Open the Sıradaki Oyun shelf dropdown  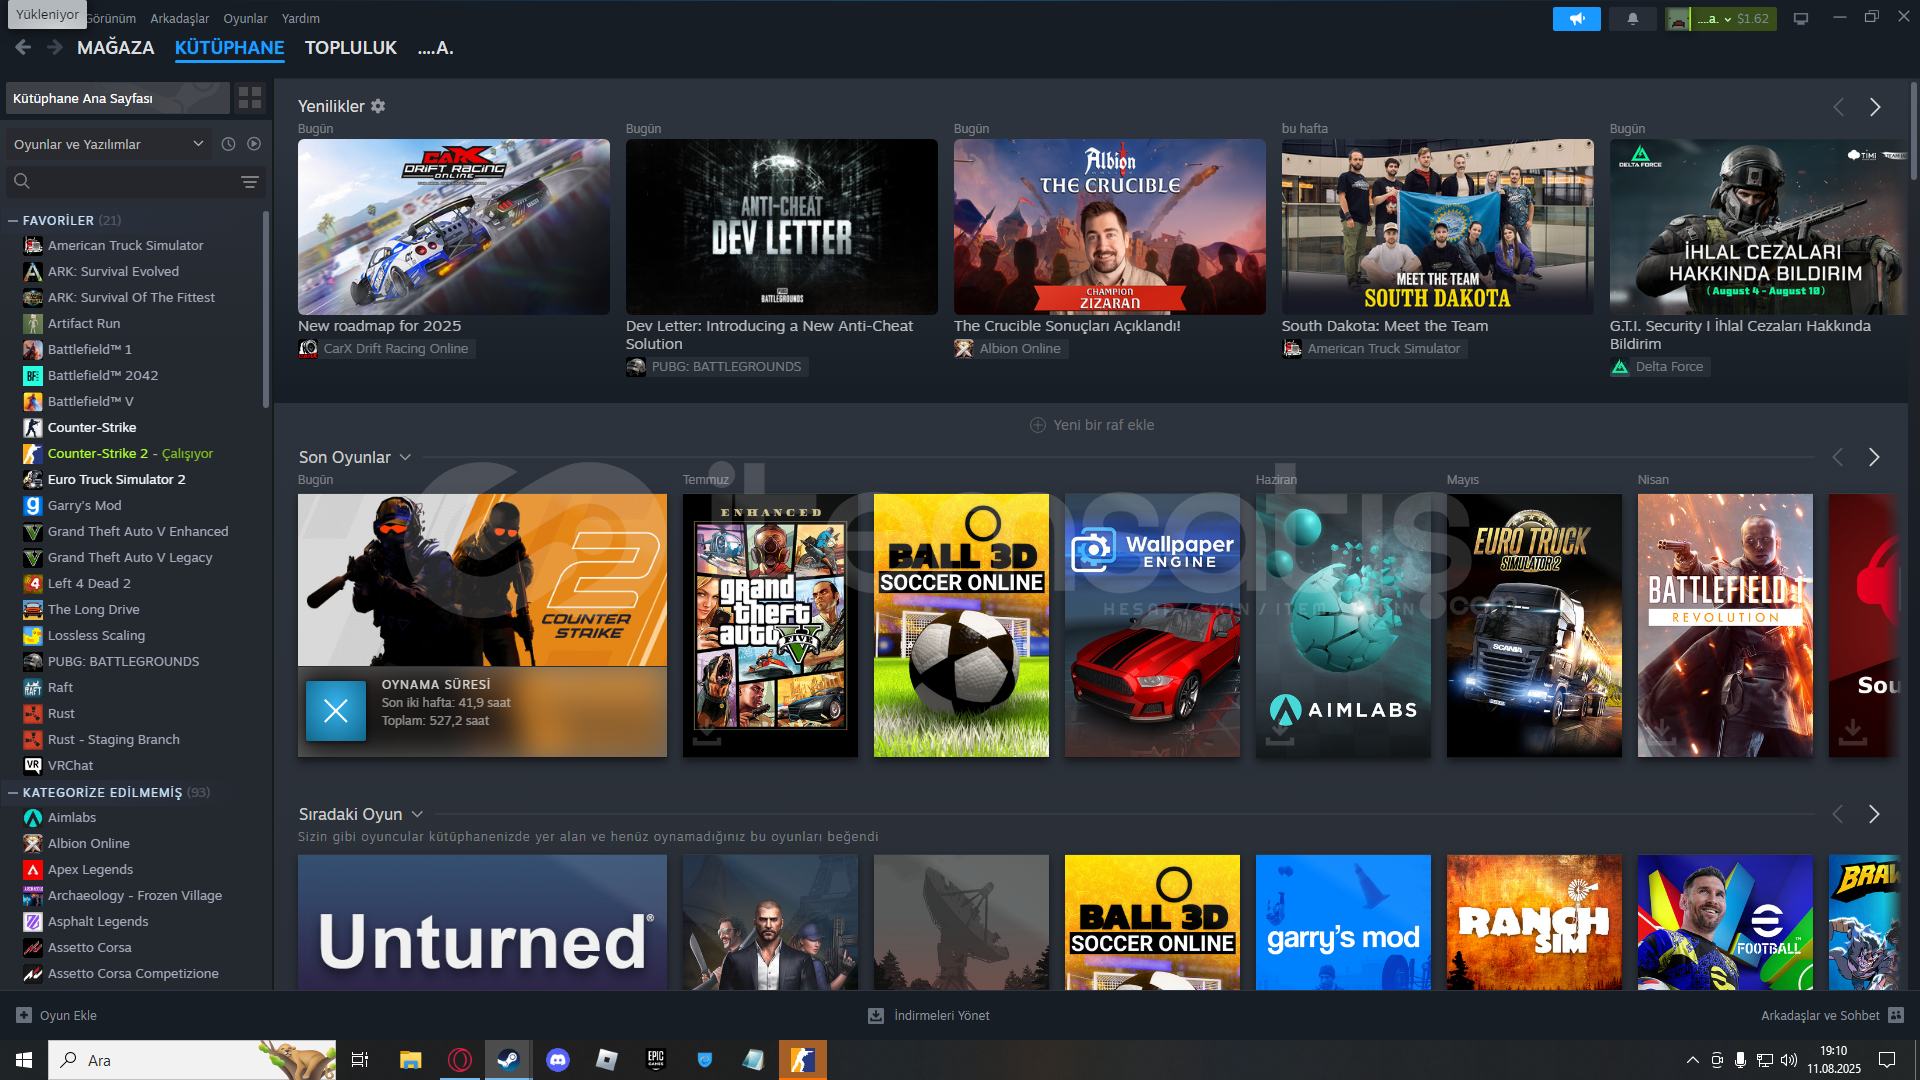(x=417, y=814)
